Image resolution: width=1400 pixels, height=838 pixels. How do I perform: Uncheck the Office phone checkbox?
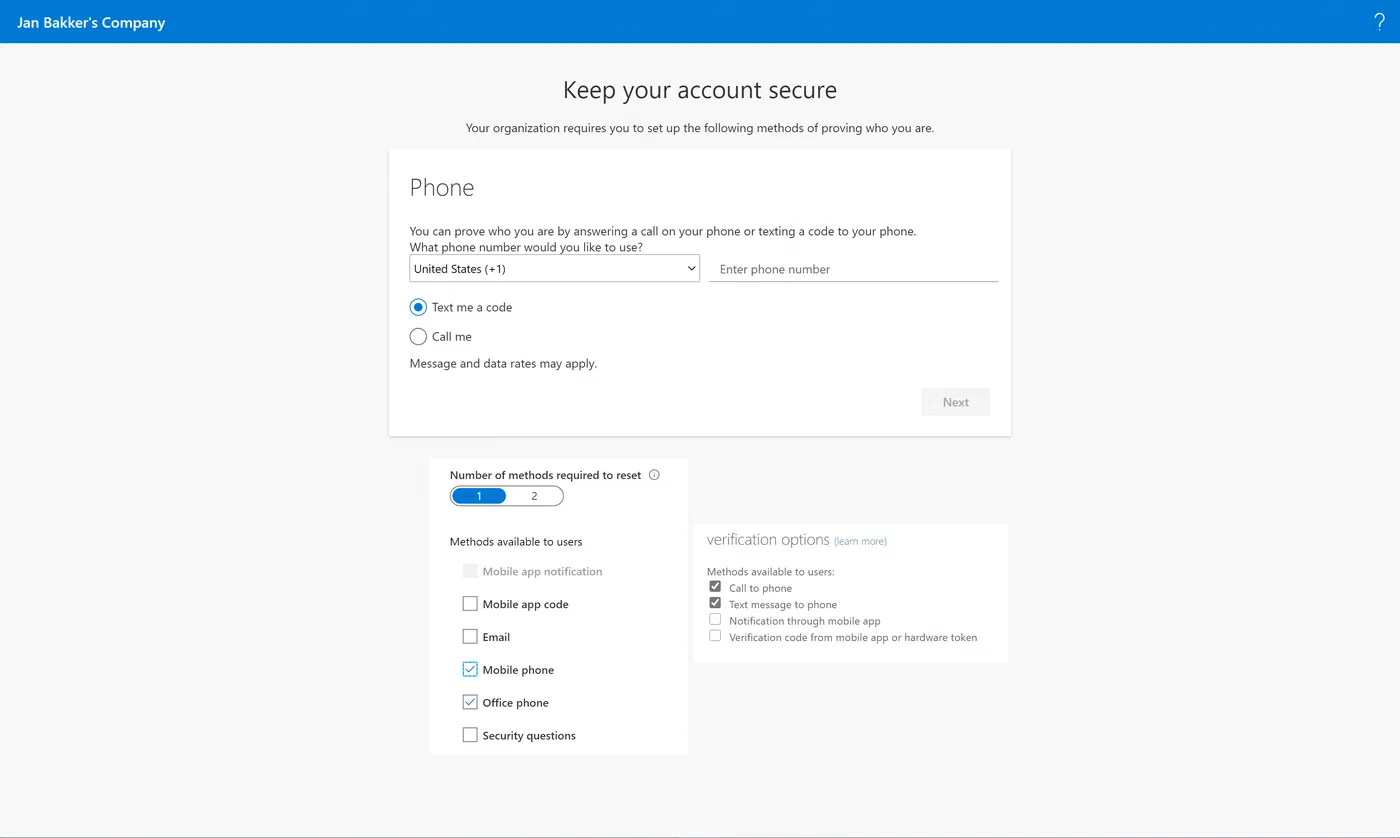[470, 702]
